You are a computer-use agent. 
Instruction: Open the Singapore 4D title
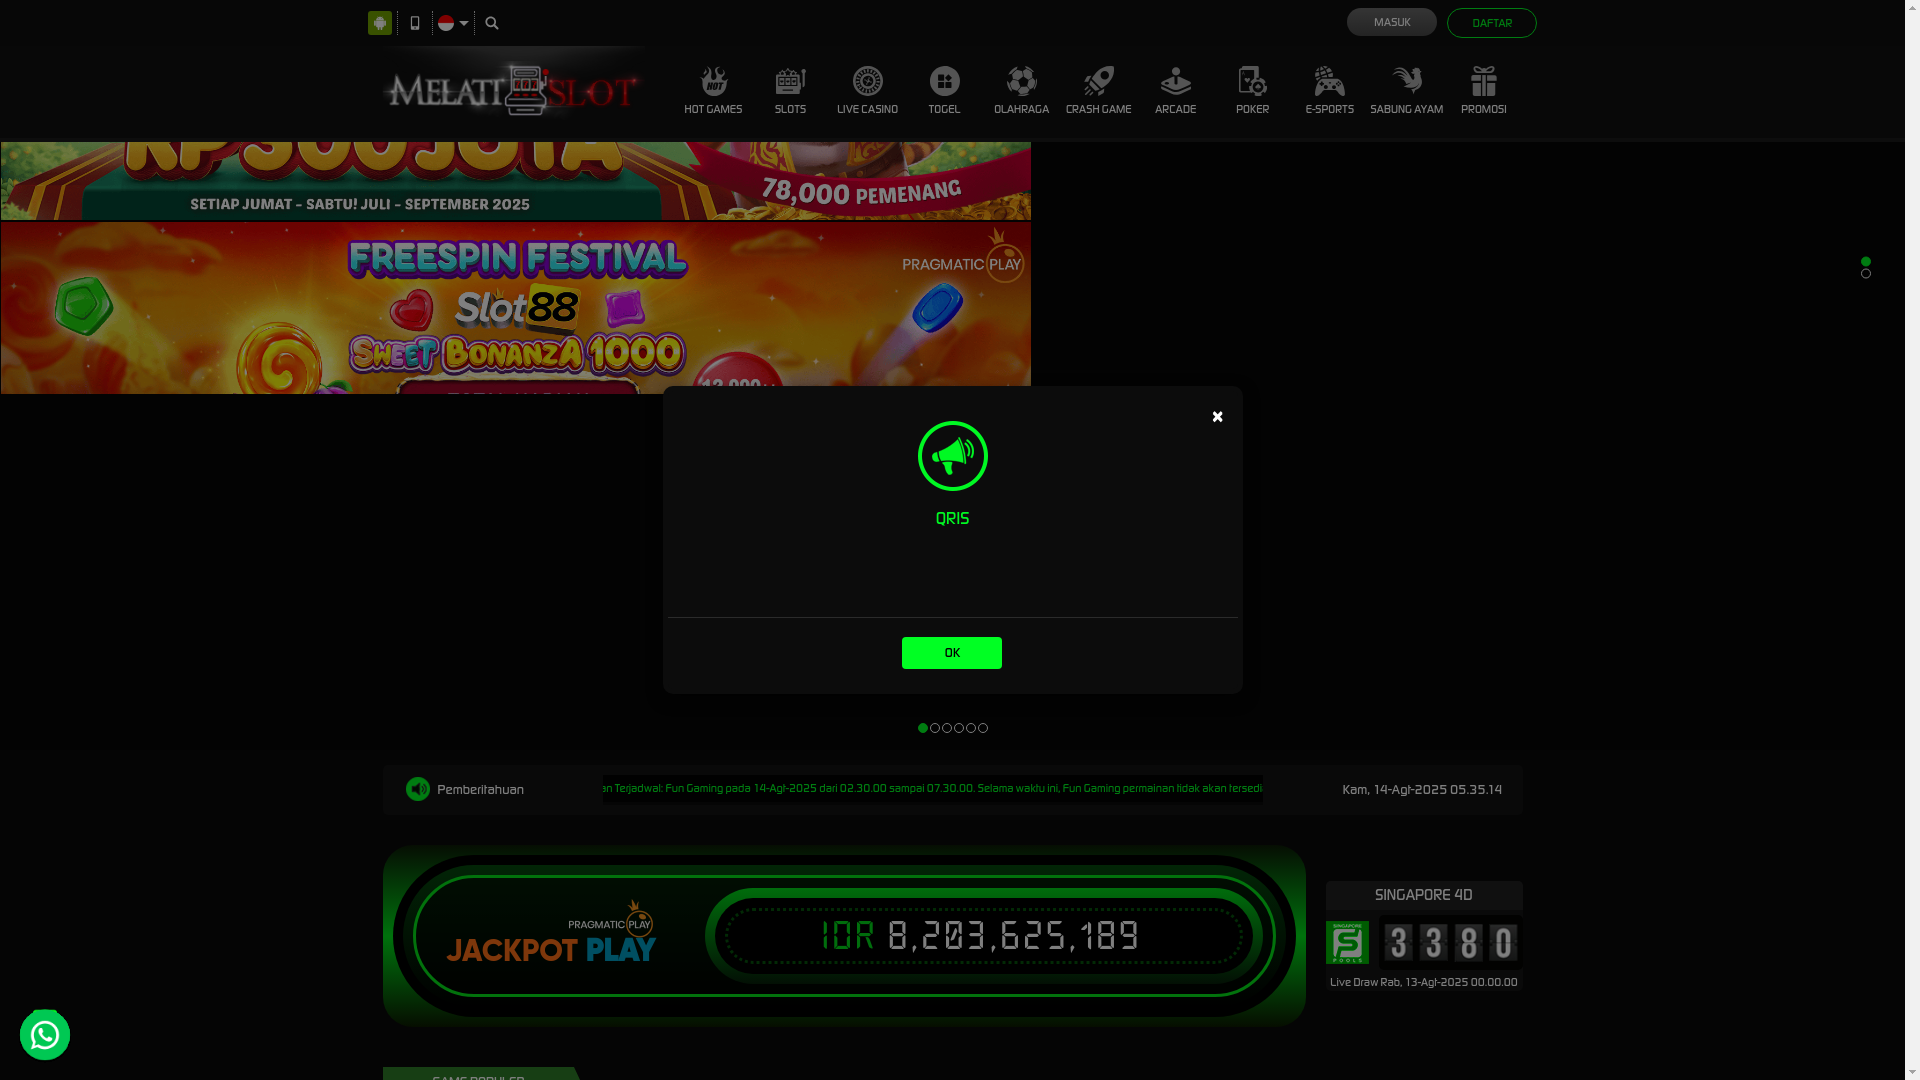(1423, 895)
